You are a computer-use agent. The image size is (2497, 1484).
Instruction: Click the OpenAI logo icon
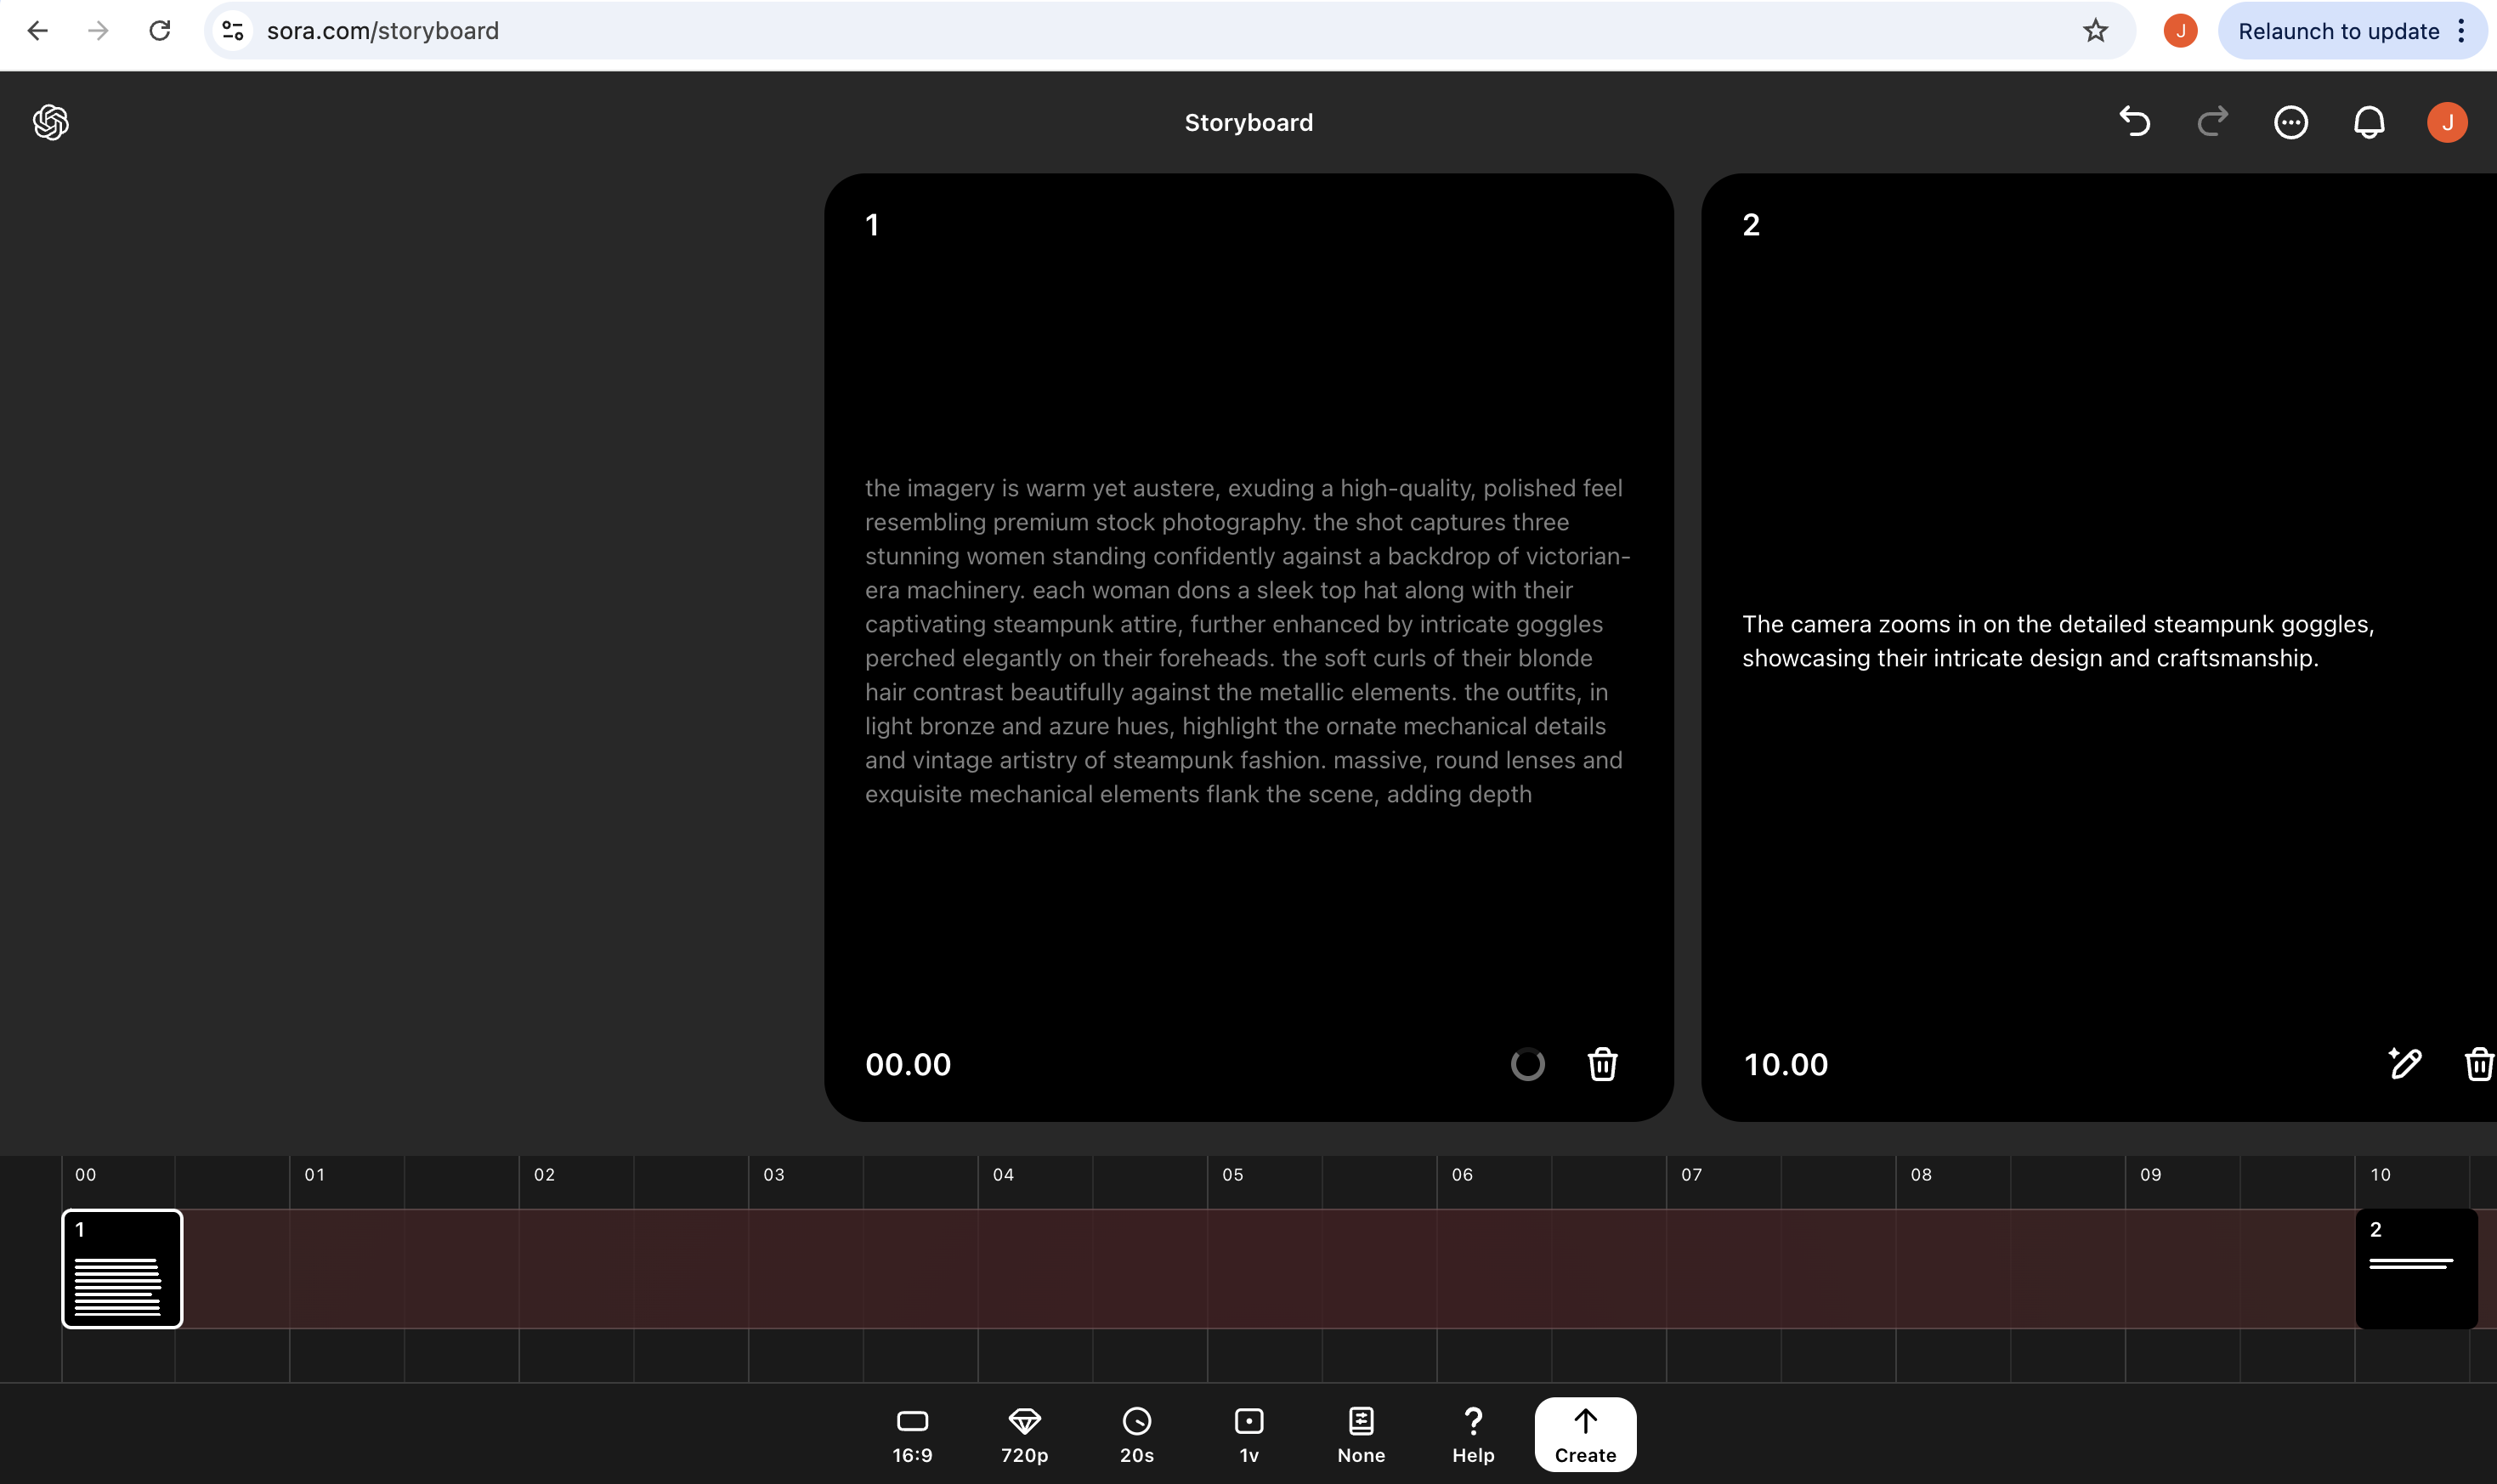click(x=51, y=122)
